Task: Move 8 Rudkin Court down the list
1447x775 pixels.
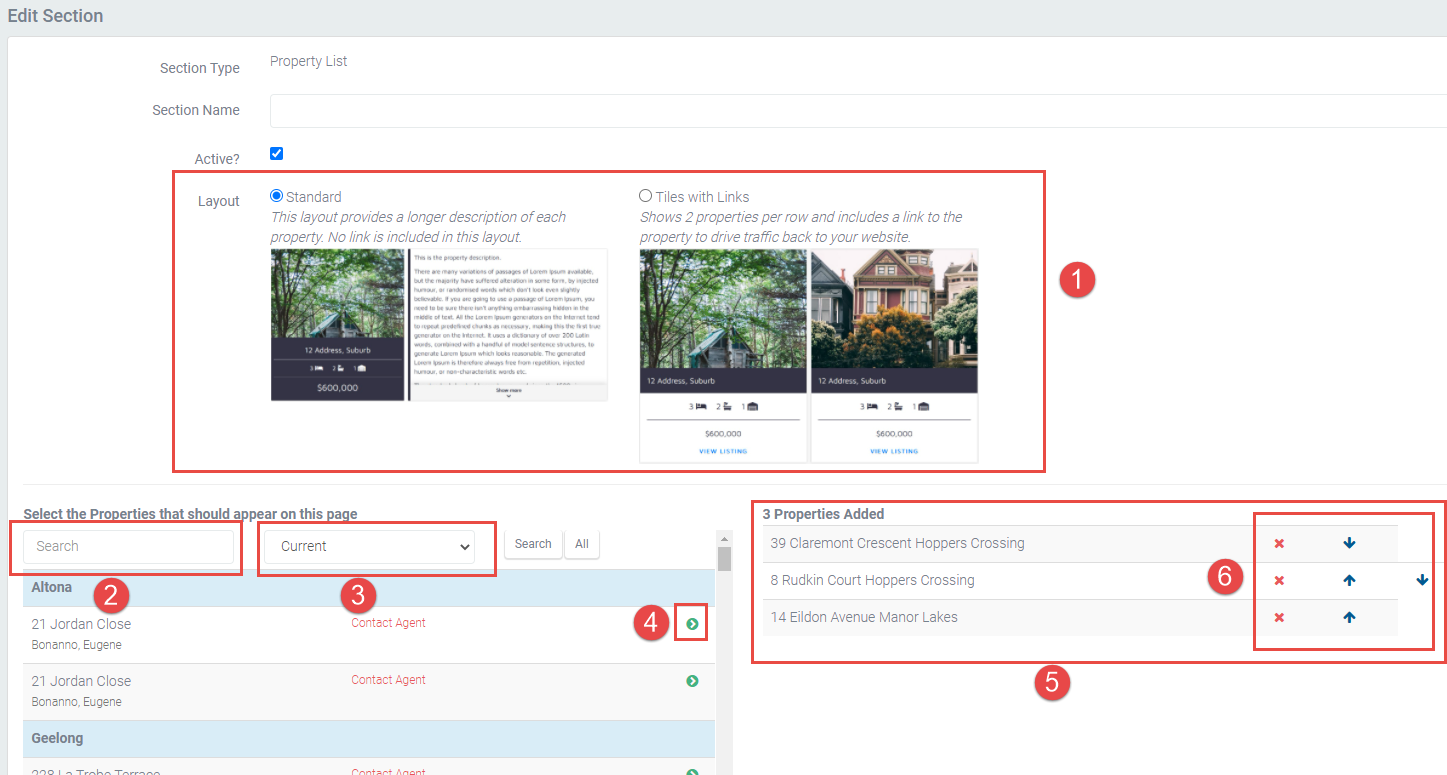Action: tap(1422, 581)
